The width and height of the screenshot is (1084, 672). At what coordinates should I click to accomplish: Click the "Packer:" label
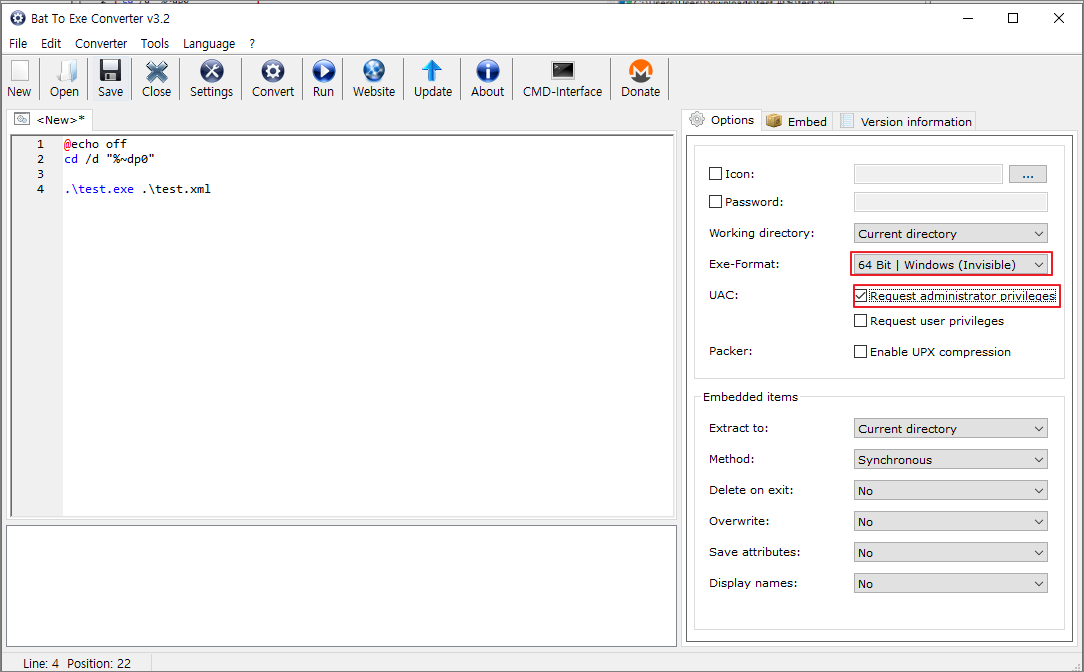pyautogui.click(x=730, y=351)
